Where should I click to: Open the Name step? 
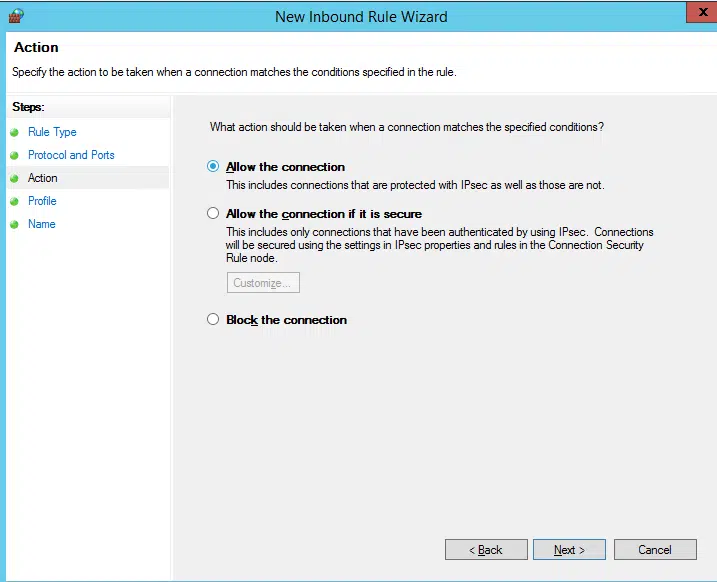(42, 224)
